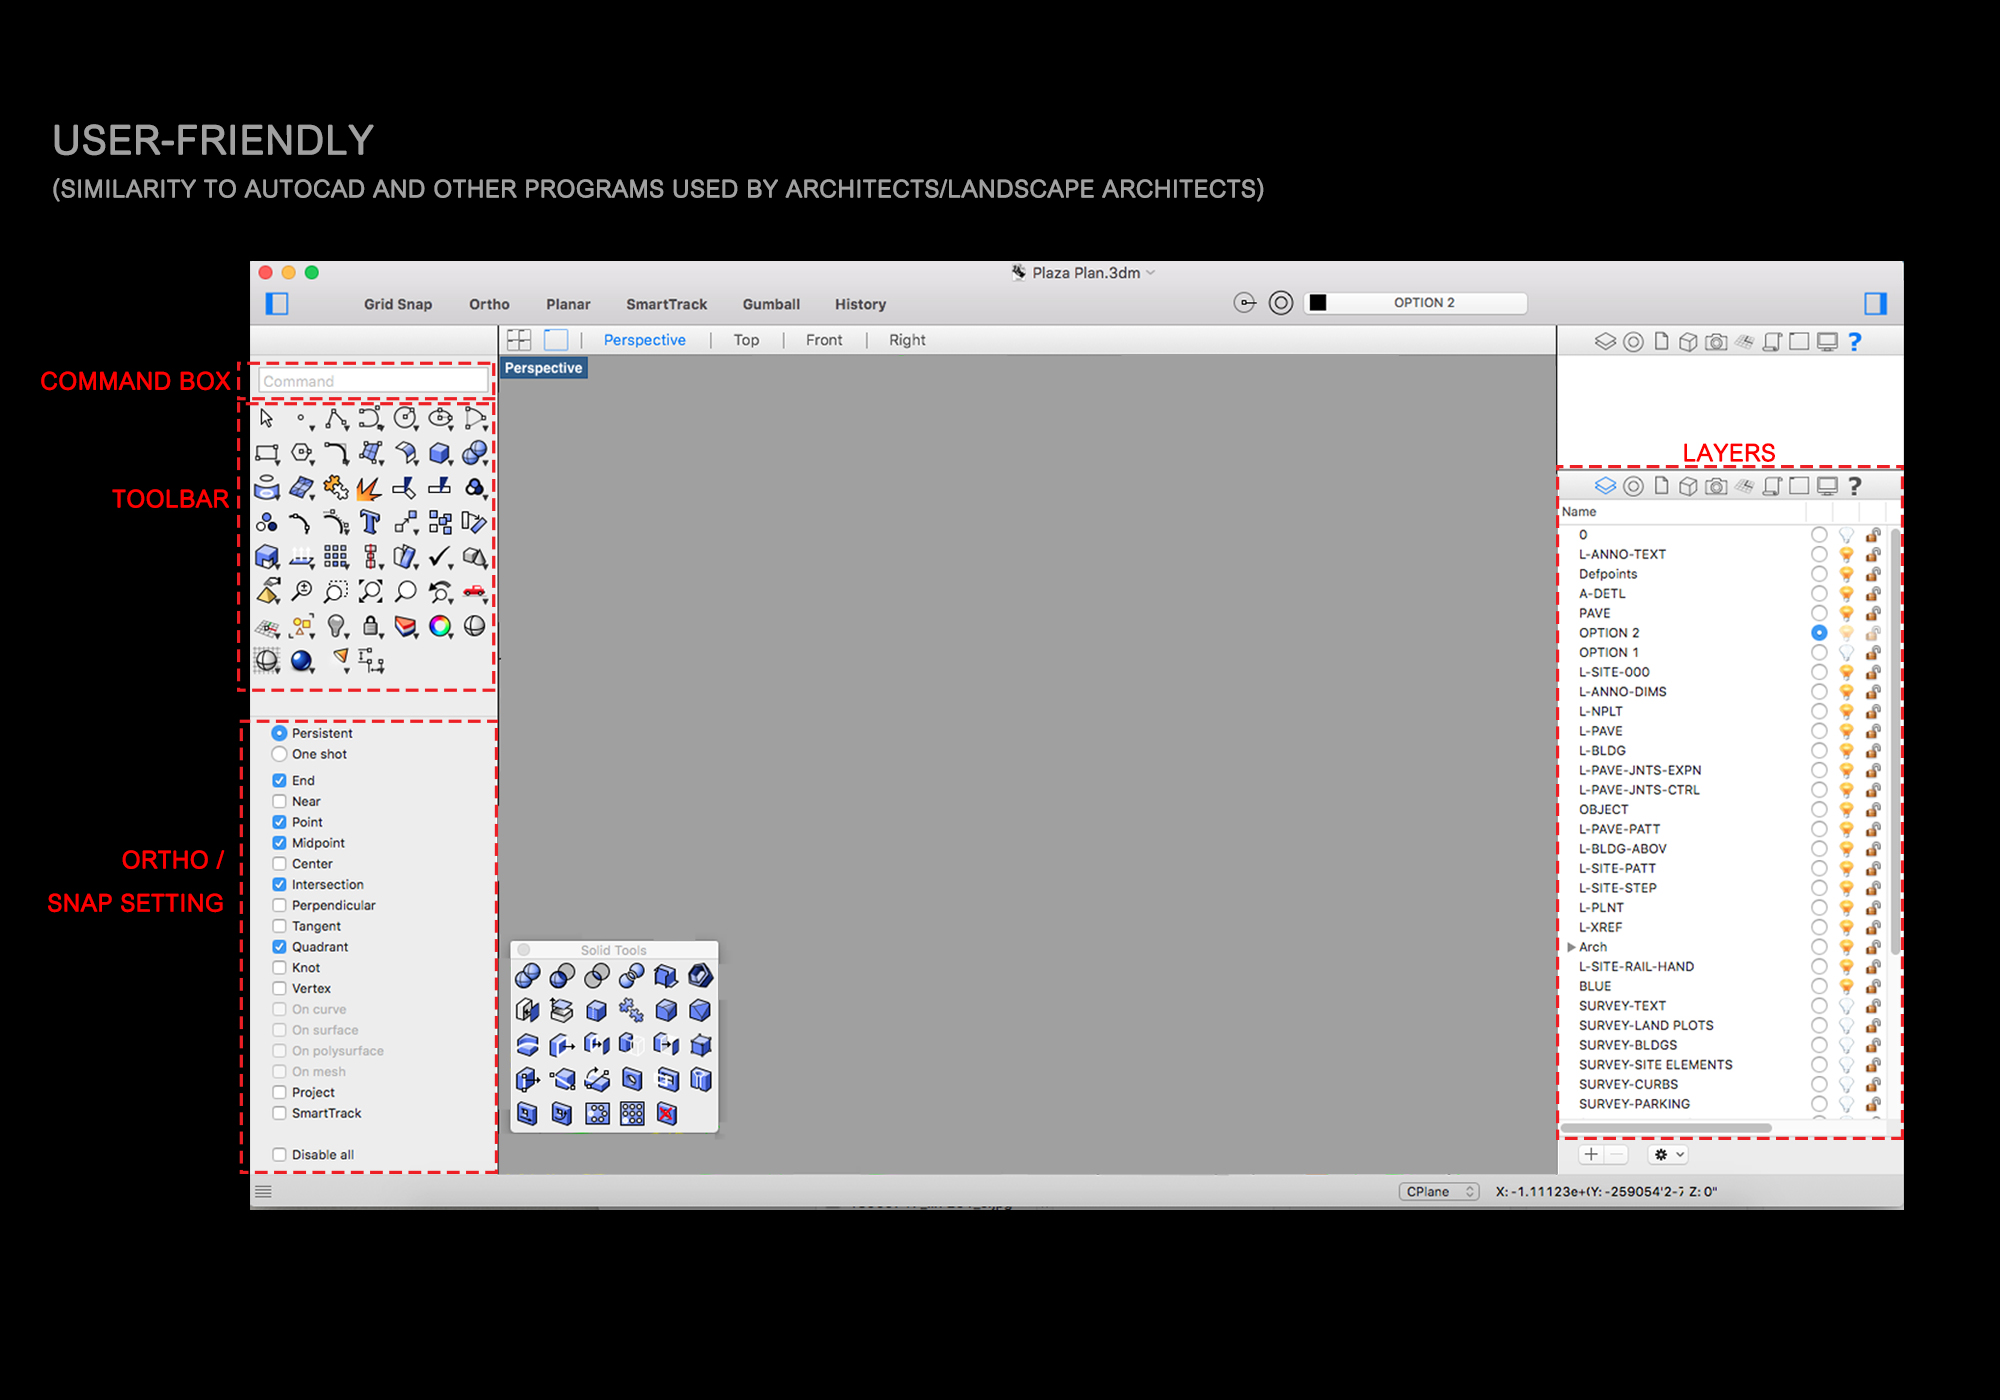Open the layers gear options dropdown
2000x1400 pixels.
coord(1669,1154)
